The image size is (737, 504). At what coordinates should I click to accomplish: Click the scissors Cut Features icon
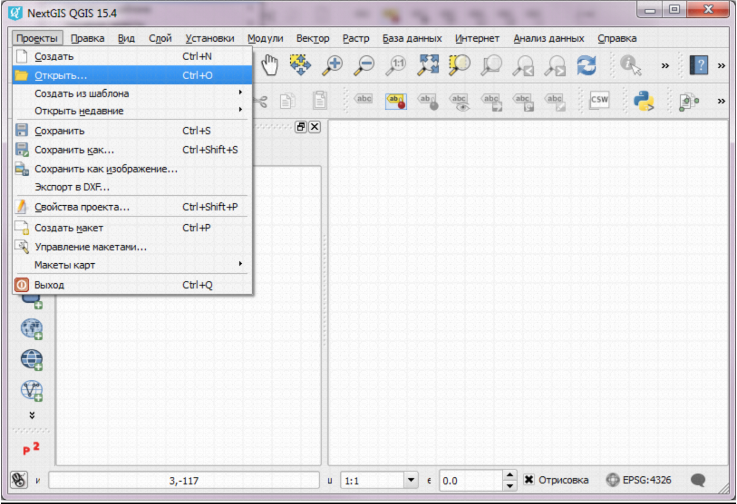pos(260,101)
